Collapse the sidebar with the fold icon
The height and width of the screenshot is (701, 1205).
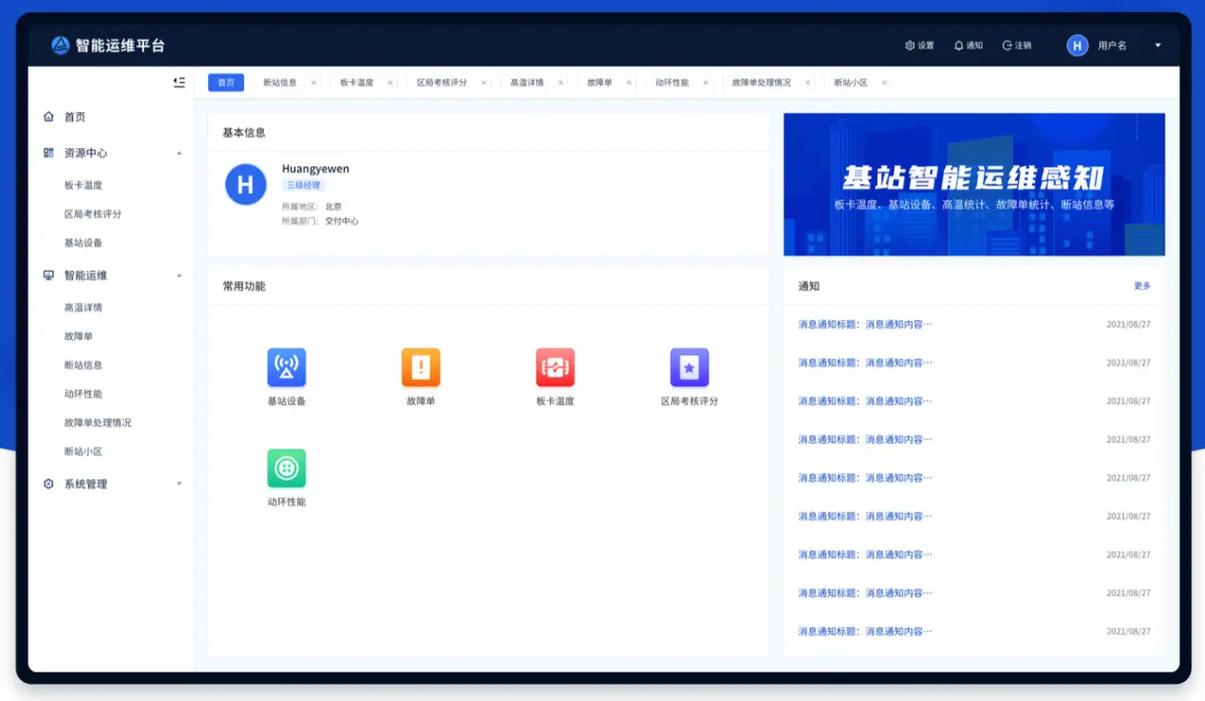click(x=179, y=82)
